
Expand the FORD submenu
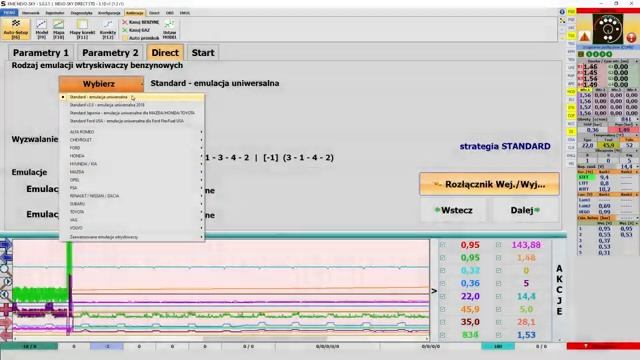coord(132,148)
